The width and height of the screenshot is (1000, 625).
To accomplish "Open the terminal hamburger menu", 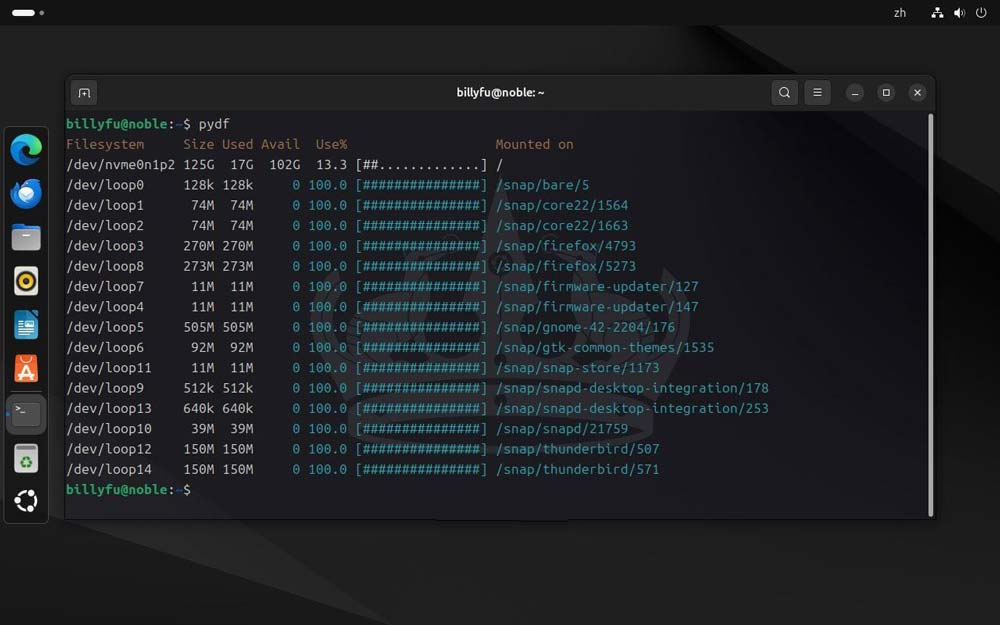I will [x=817, y=92].
